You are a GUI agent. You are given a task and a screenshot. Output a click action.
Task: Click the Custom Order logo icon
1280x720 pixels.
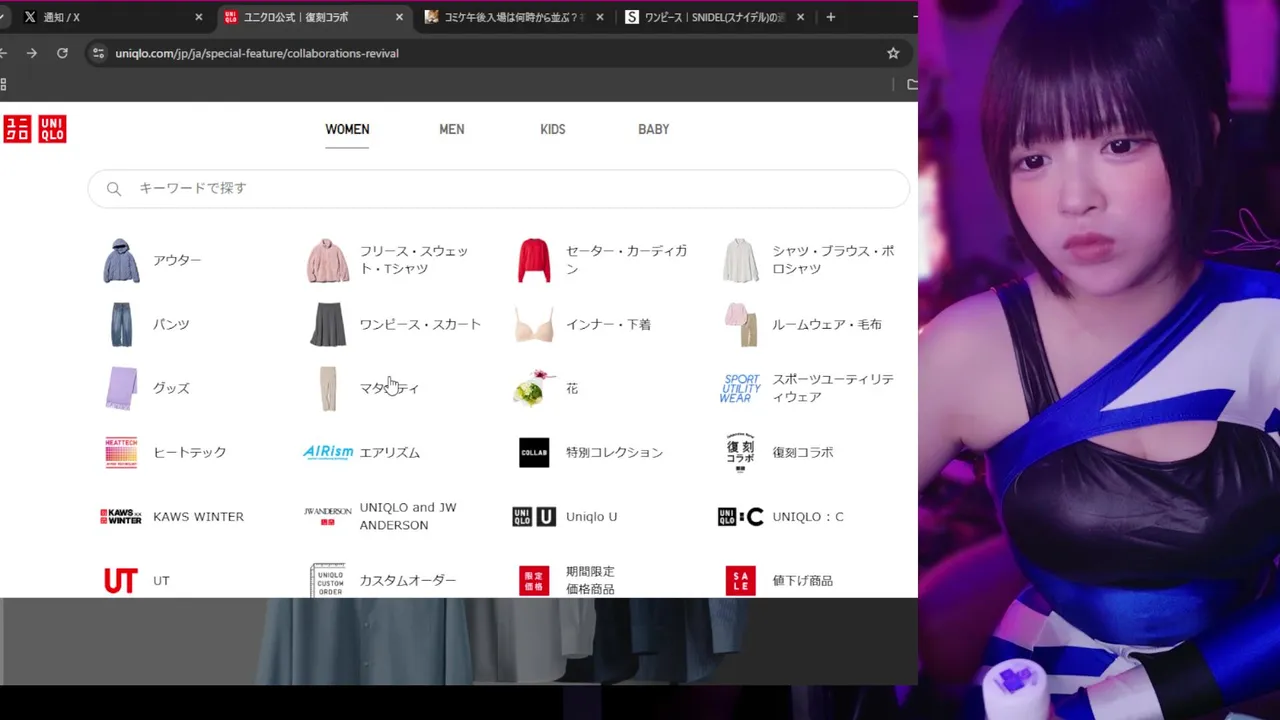point(328,580)
